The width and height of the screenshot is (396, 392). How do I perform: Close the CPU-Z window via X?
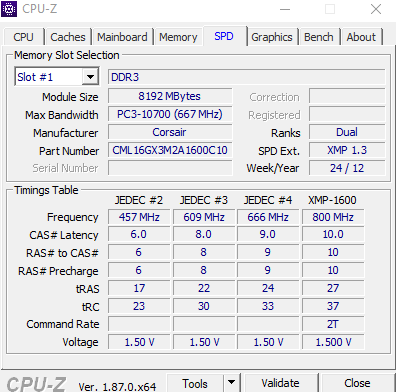pos(376,9)
